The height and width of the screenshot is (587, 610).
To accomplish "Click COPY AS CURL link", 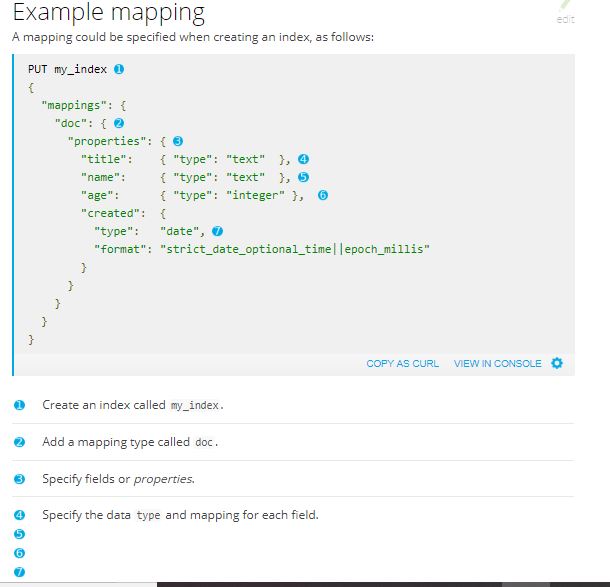I will [403, 363].
